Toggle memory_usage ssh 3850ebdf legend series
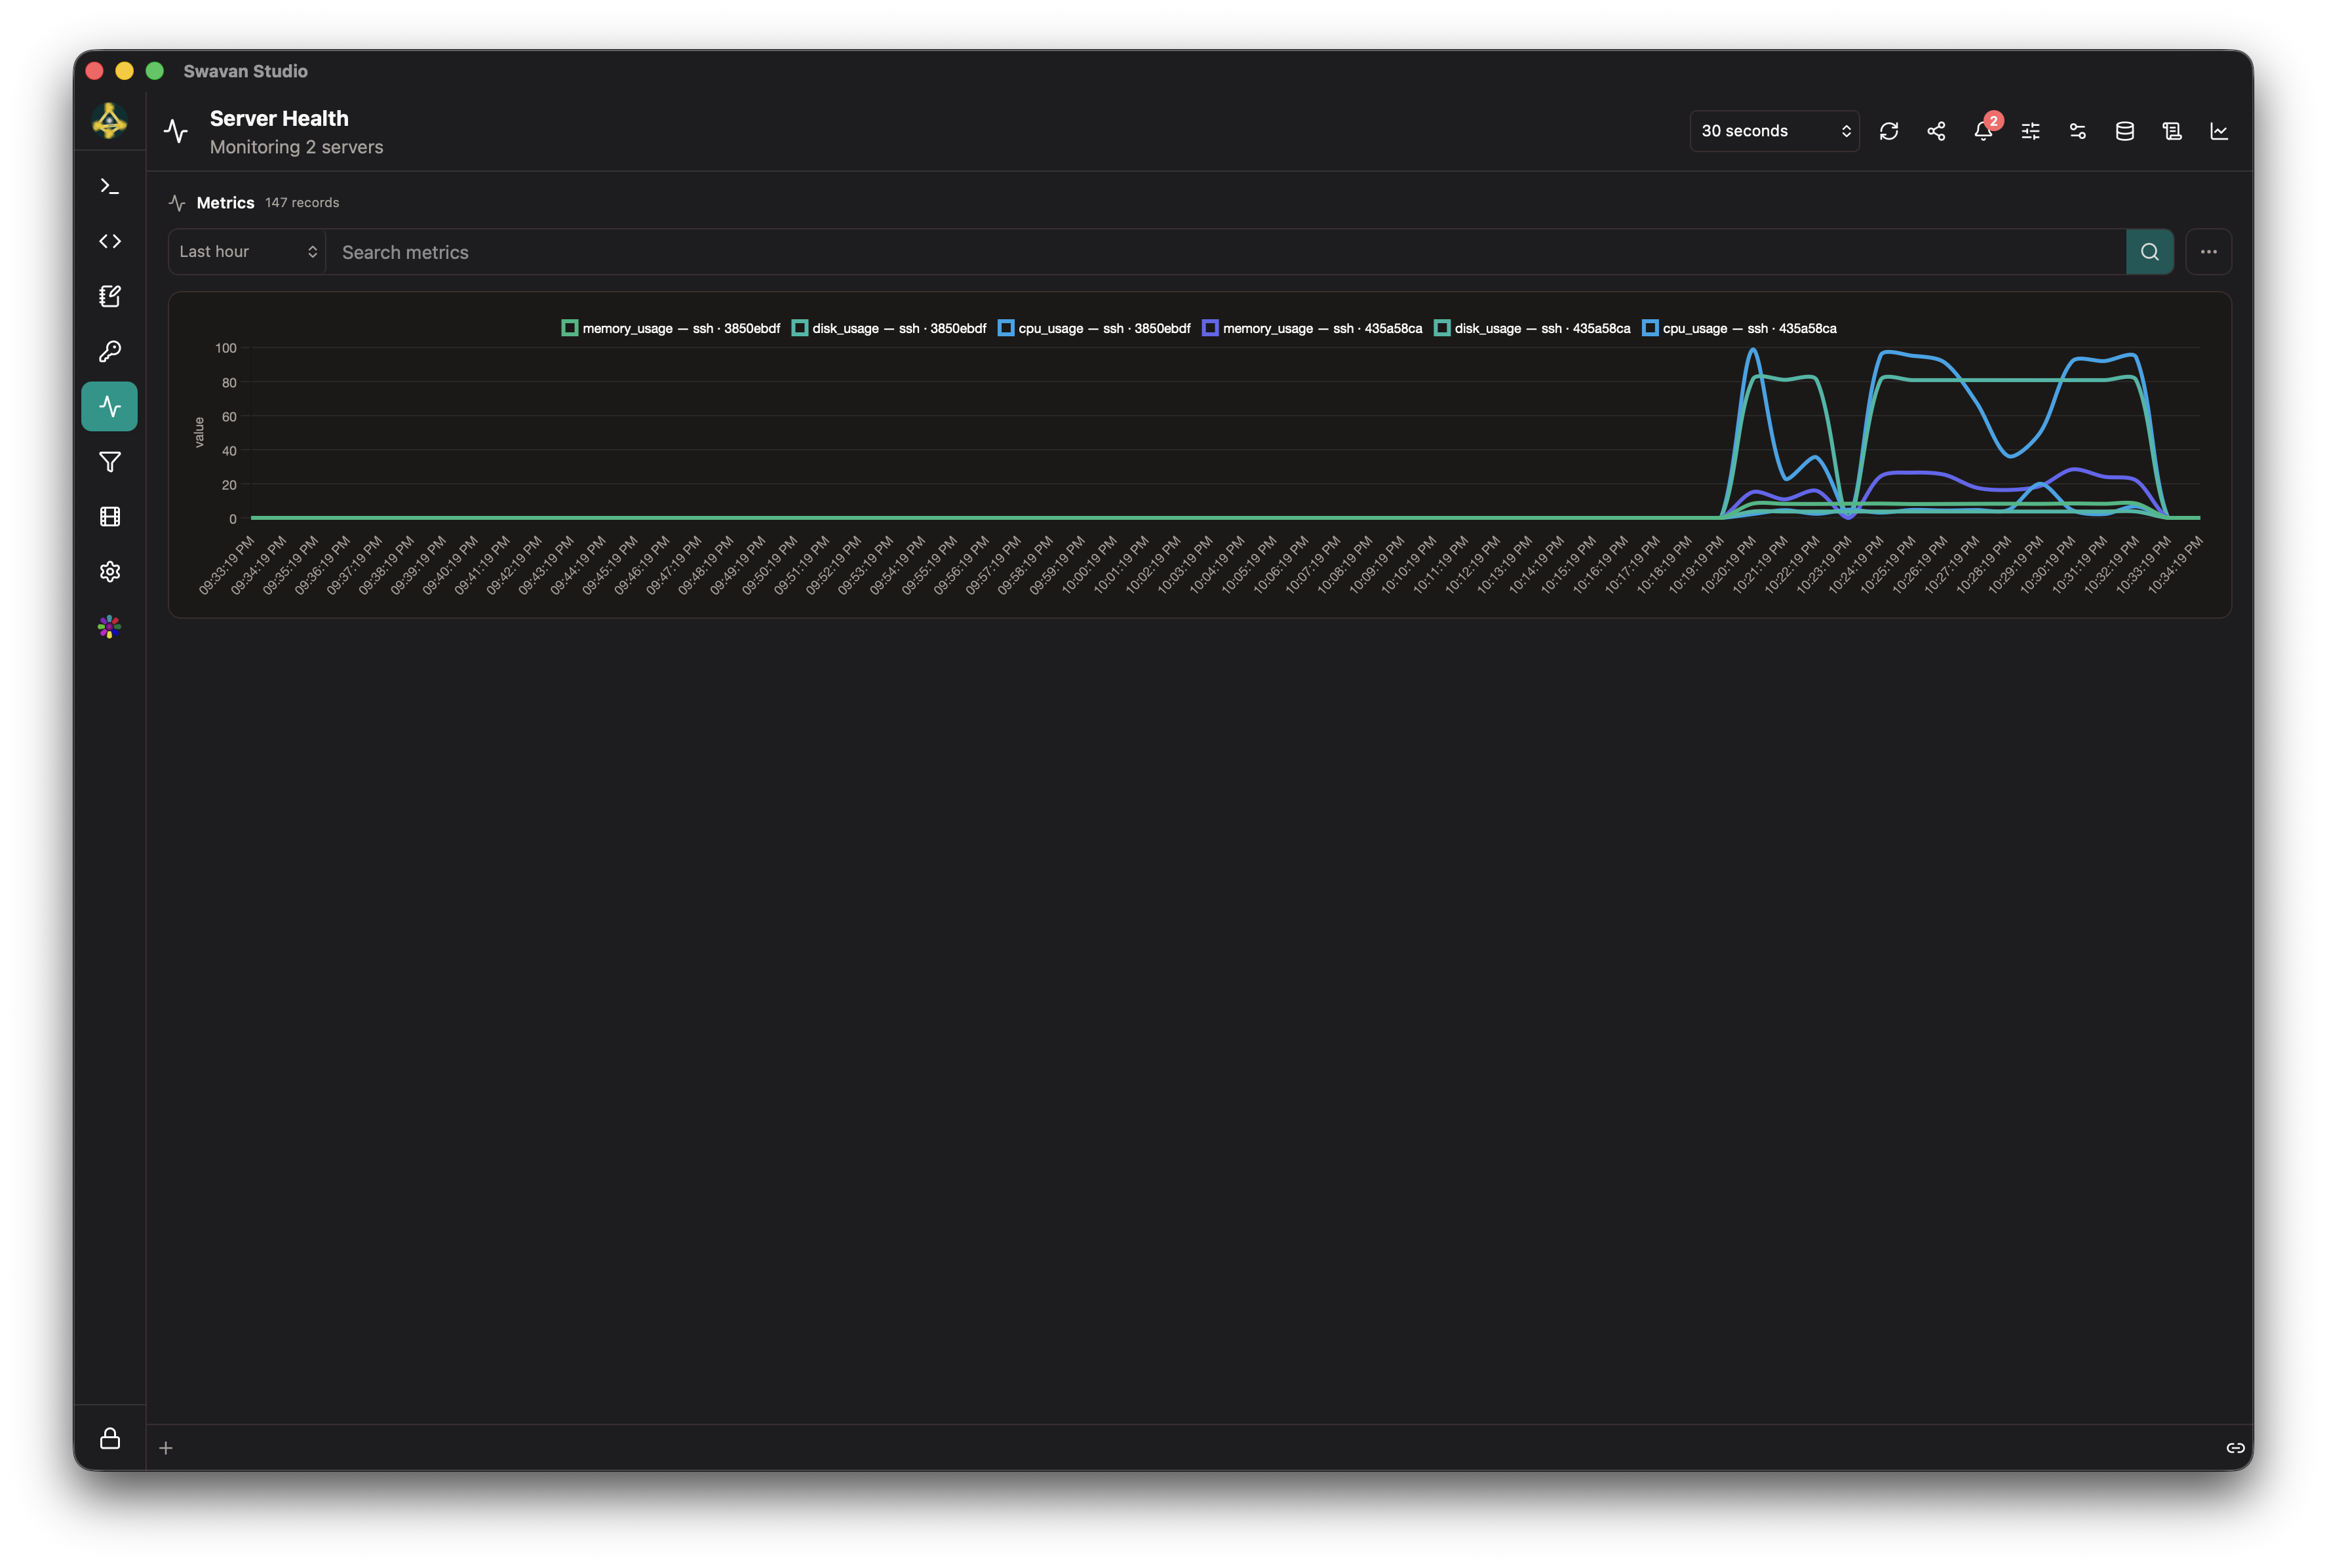The width and height of the screenshot is (2327, 1568). [x=671, y=328]
